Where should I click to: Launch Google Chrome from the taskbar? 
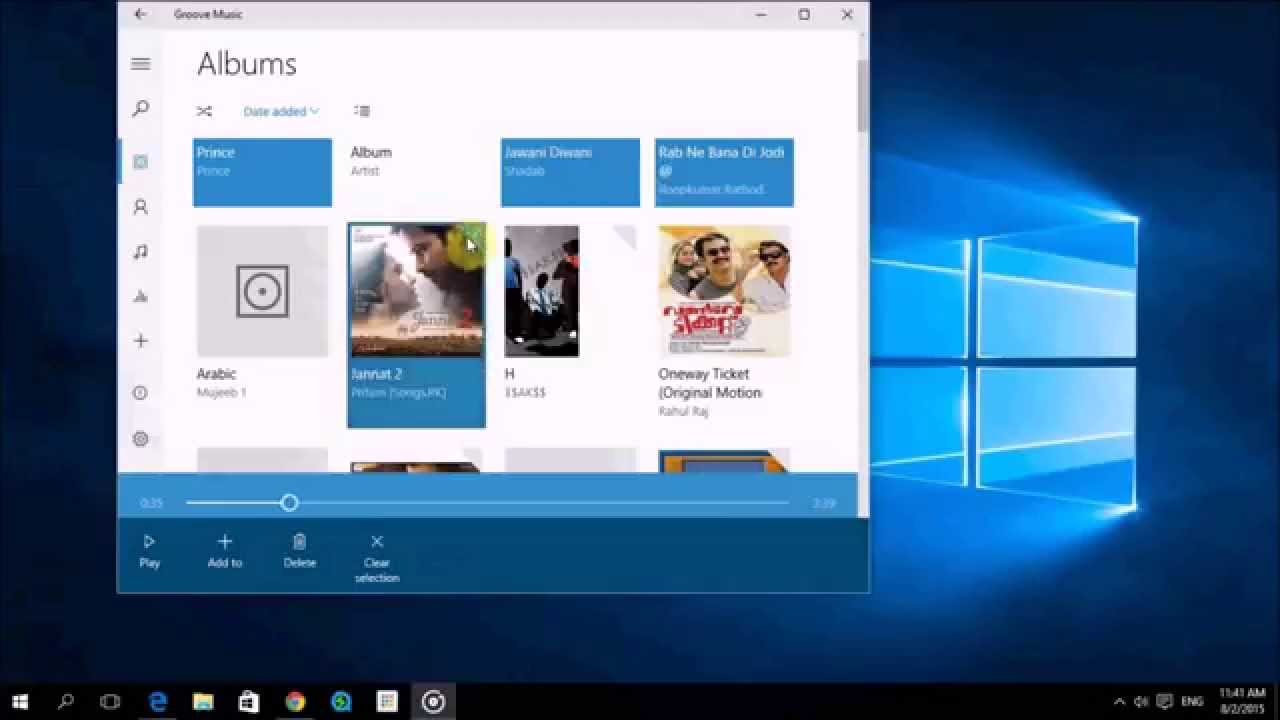(x=295, y=702)
